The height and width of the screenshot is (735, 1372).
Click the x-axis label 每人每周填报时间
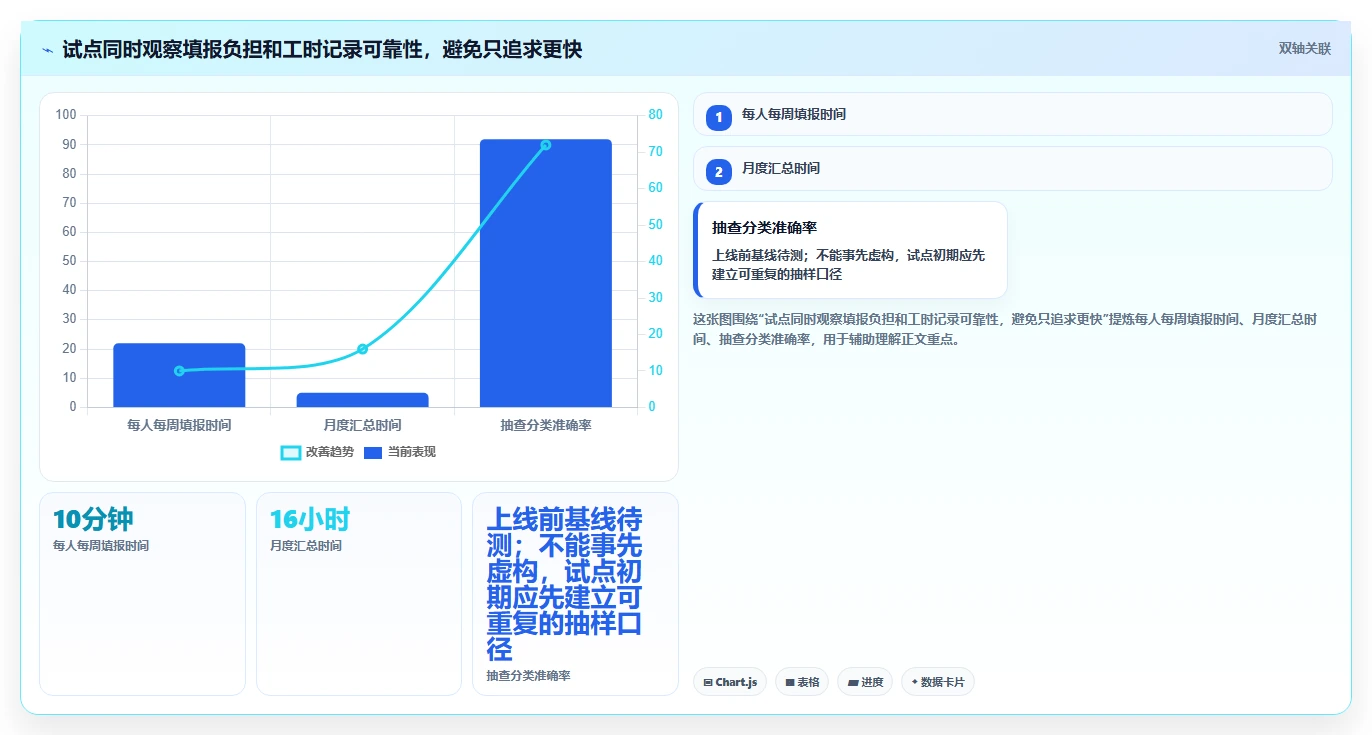point(179,425)
